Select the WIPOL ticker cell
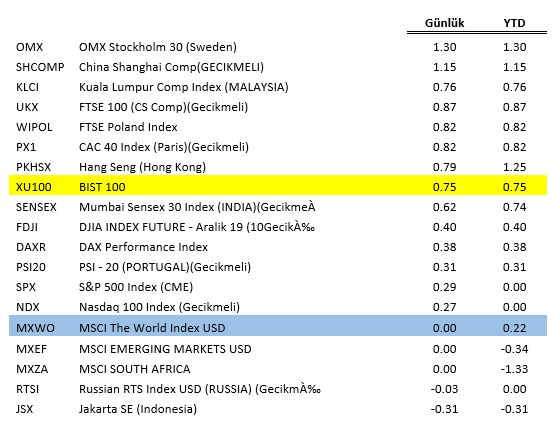 point(34,127)
